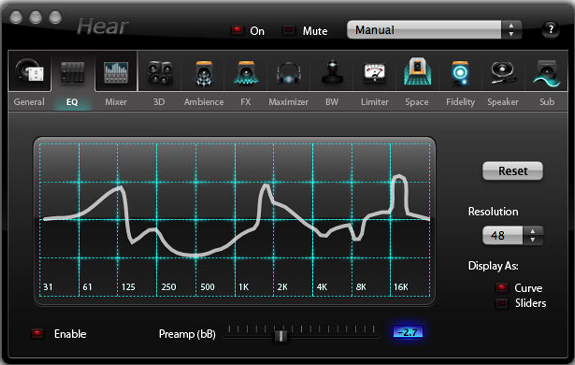Open the Space tab label
This screenshot has height=365, width=575.
[417, 102]
